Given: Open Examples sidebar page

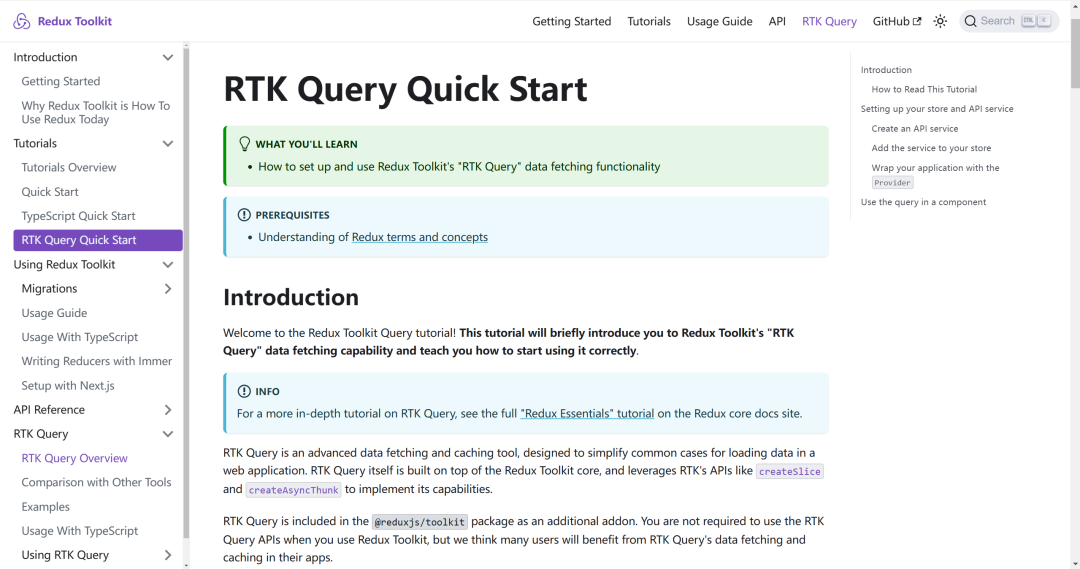Looking at the screenshot, I should (x=45, y=507).
